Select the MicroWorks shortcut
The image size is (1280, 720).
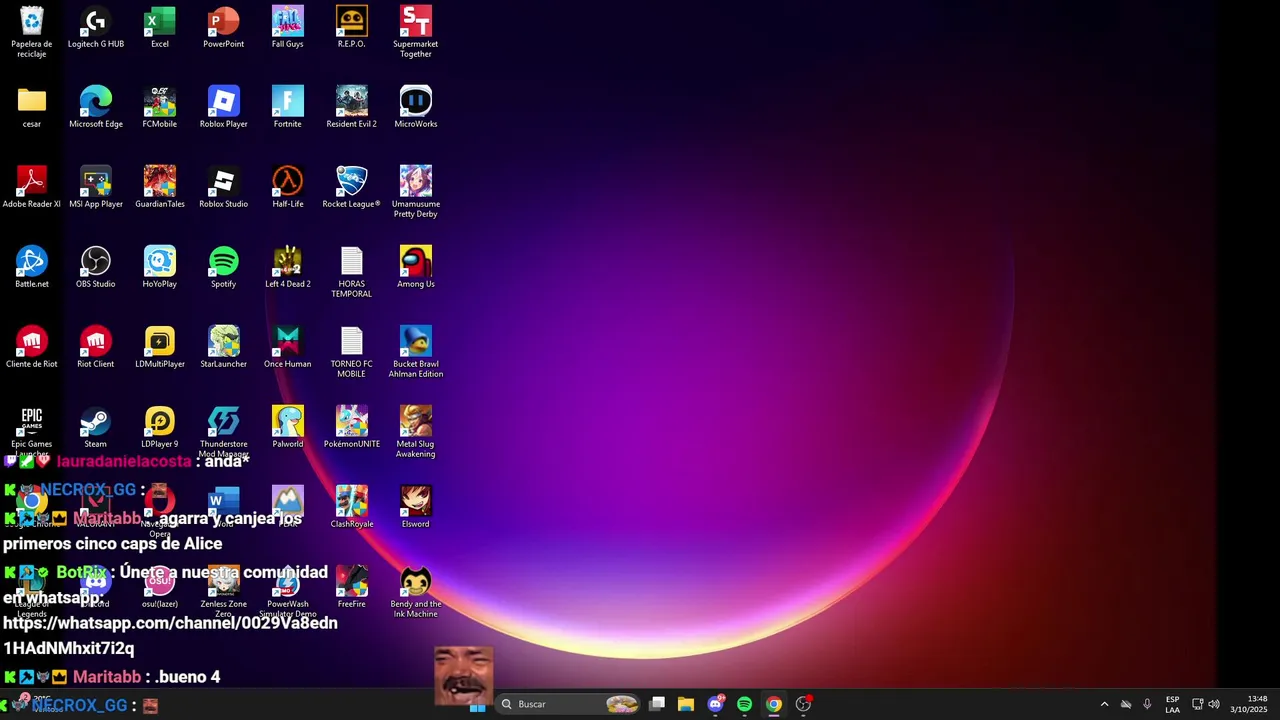pos(416,108)
